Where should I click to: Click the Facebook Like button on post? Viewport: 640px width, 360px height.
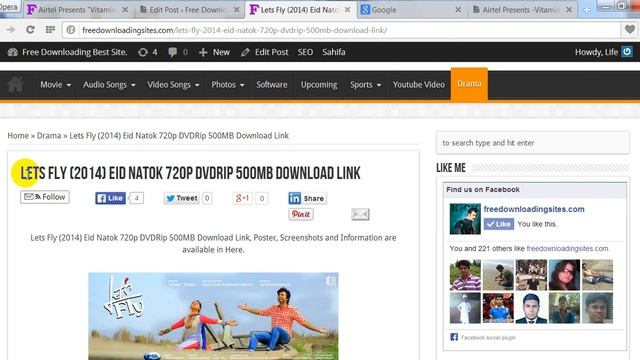coord(110,198)
